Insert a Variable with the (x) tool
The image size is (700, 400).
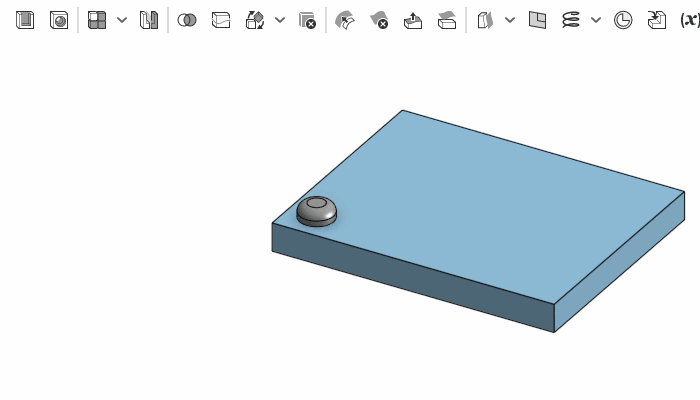[x=689, y=20]
